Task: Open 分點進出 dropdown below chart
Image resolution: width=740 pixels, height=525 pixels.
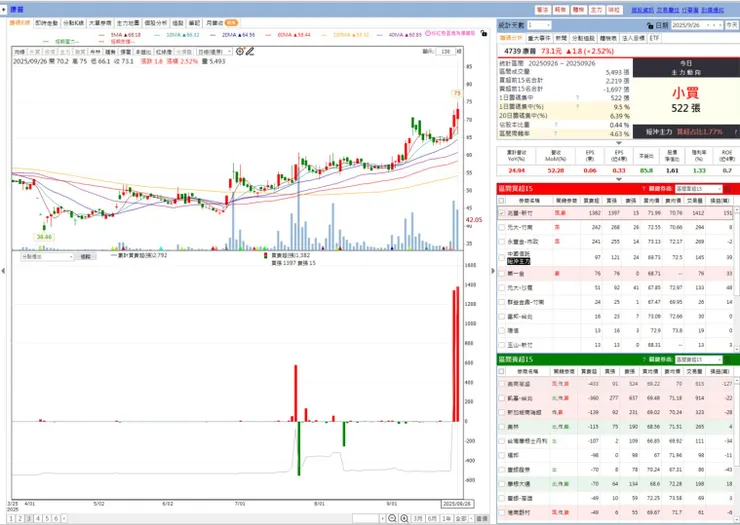Action: point(47,256)
